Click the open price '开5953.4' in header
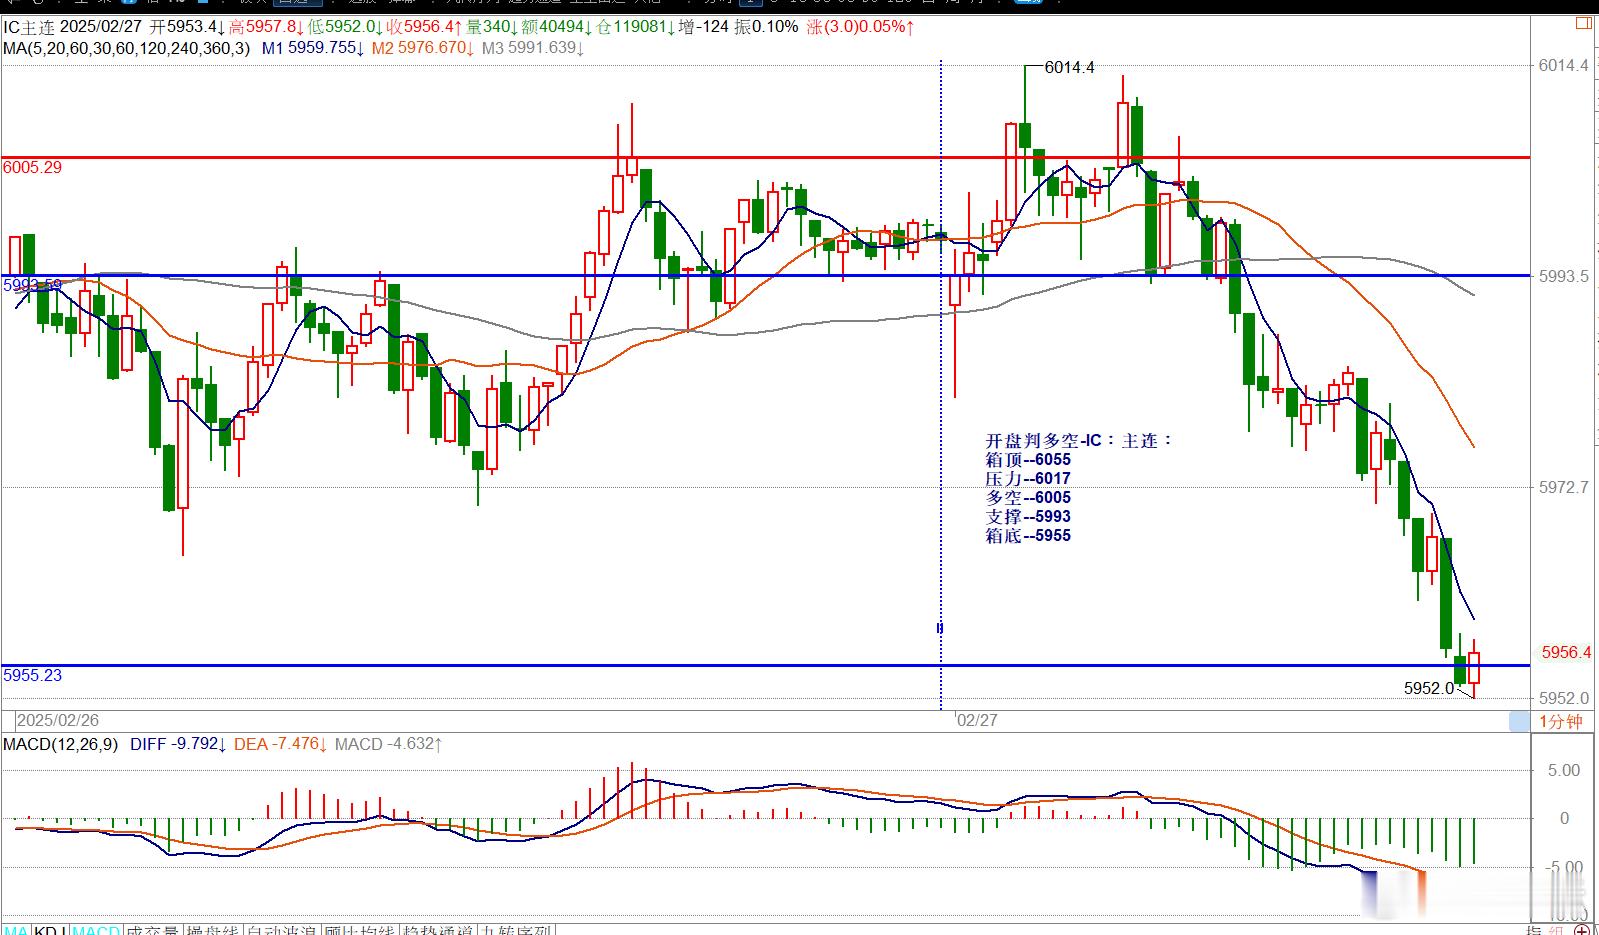The image size is (1599, 935). [x=185, y=27]
